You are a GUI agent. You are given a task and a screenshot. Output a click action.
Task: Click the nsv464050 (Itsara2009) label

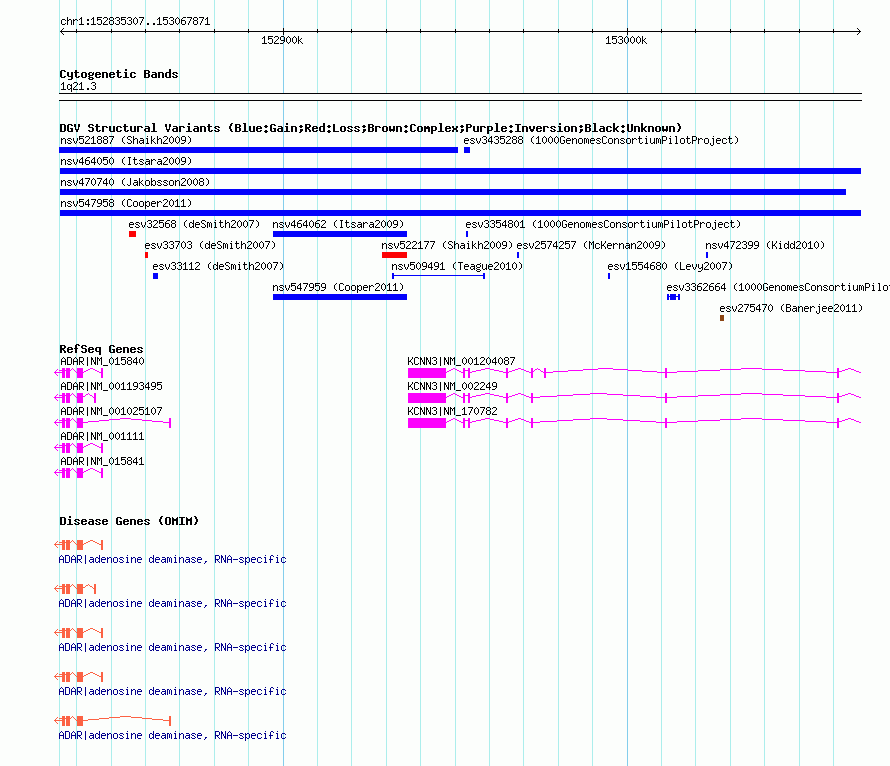[x=126, y=161]
